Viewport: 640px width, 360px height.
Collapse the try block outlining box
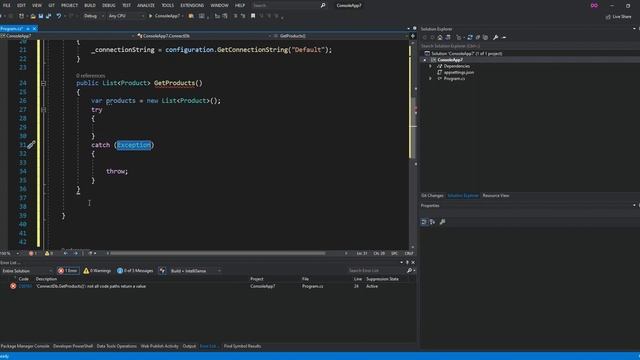[x=43, y=109]
